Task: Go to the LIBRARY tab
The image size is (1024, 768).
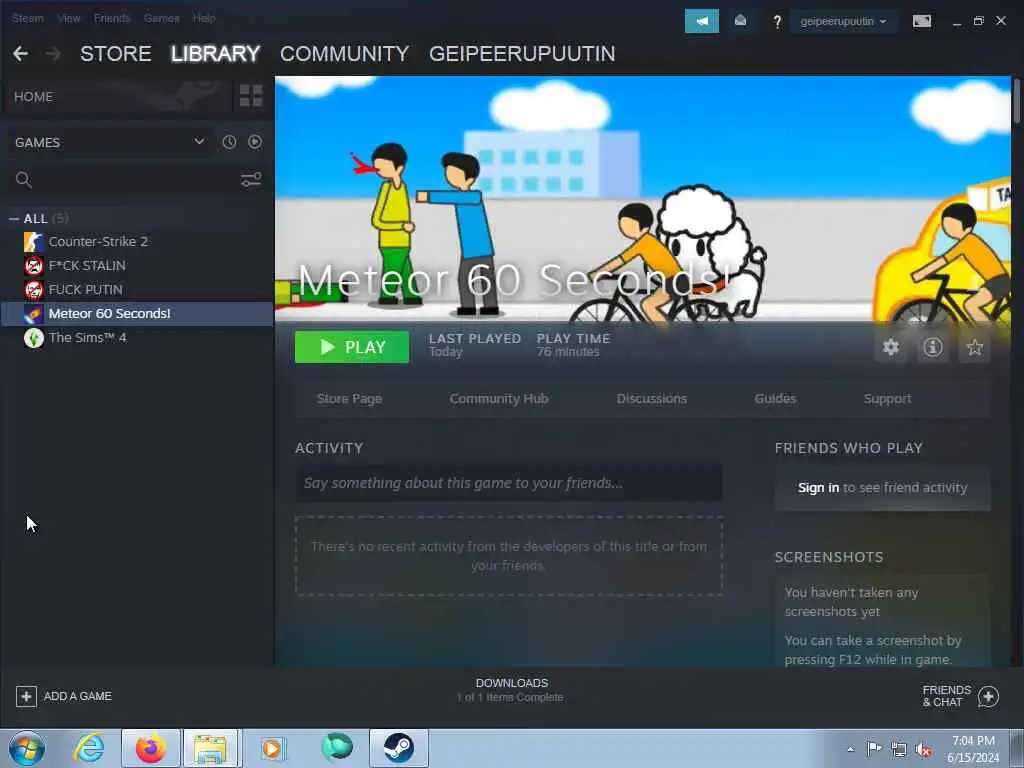Action: coord(216,54)
